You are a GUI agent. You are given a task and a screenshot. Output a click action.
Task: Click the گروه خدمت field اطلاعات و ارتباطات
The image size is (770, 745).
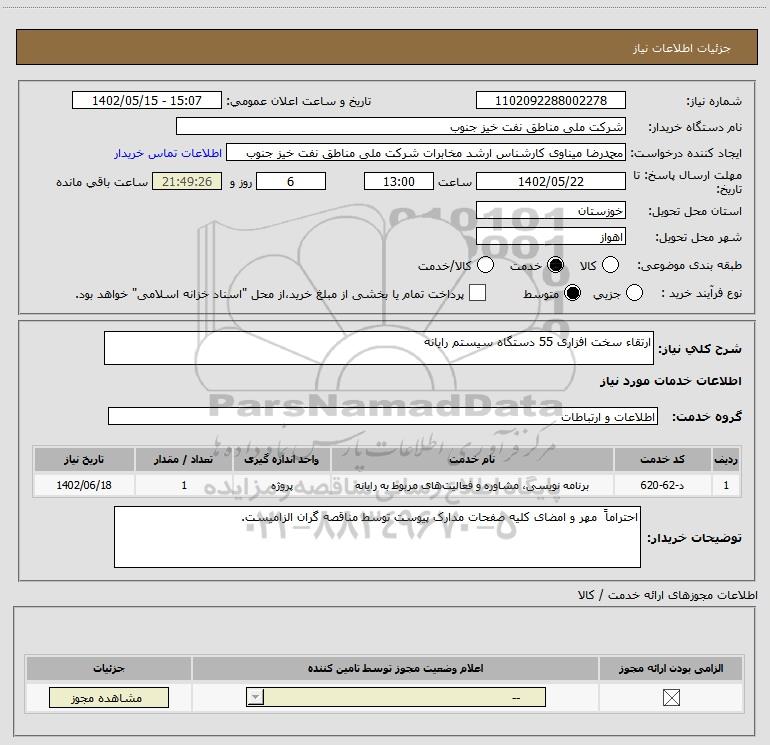coord(383,416)
